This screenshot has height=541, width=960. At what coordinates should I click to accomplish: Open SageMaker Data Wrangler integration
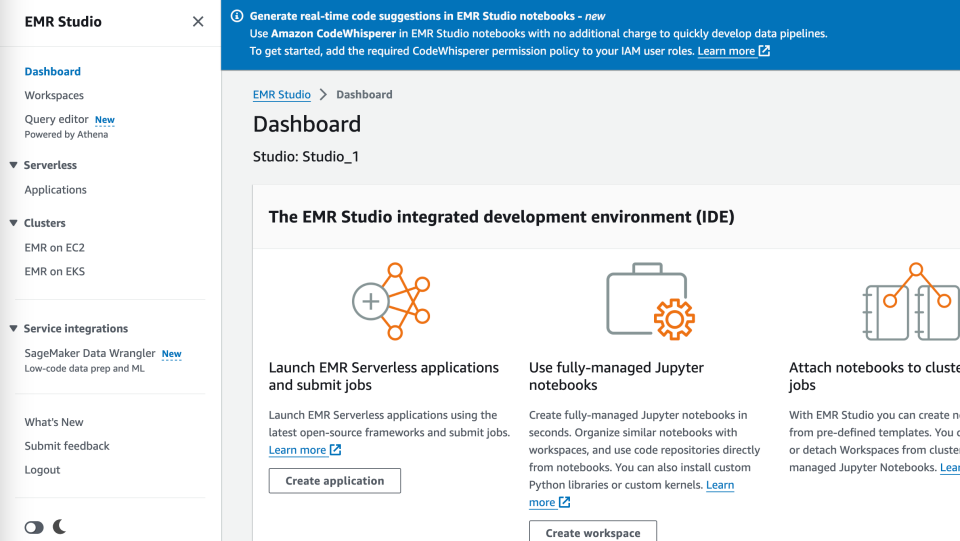[90, 353]
